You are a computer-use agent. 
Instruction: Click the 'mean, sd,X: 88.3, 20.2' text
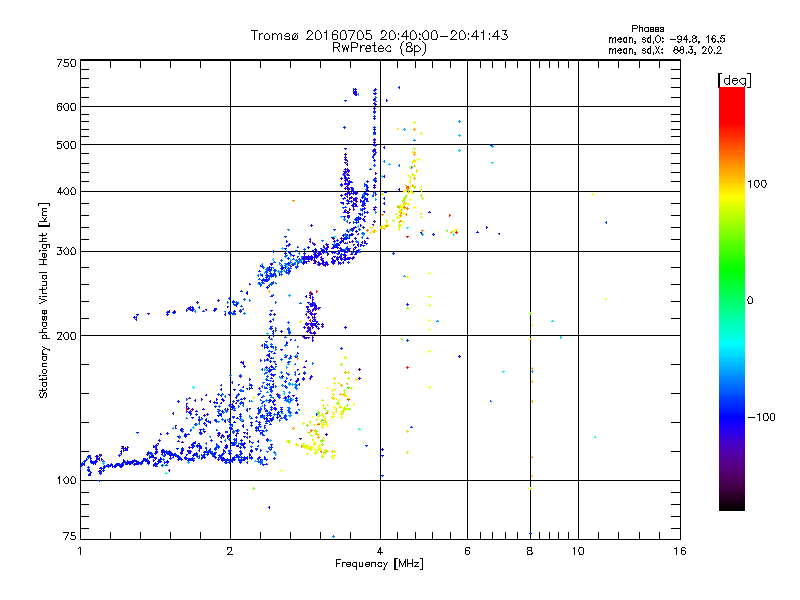click(665, 50)
